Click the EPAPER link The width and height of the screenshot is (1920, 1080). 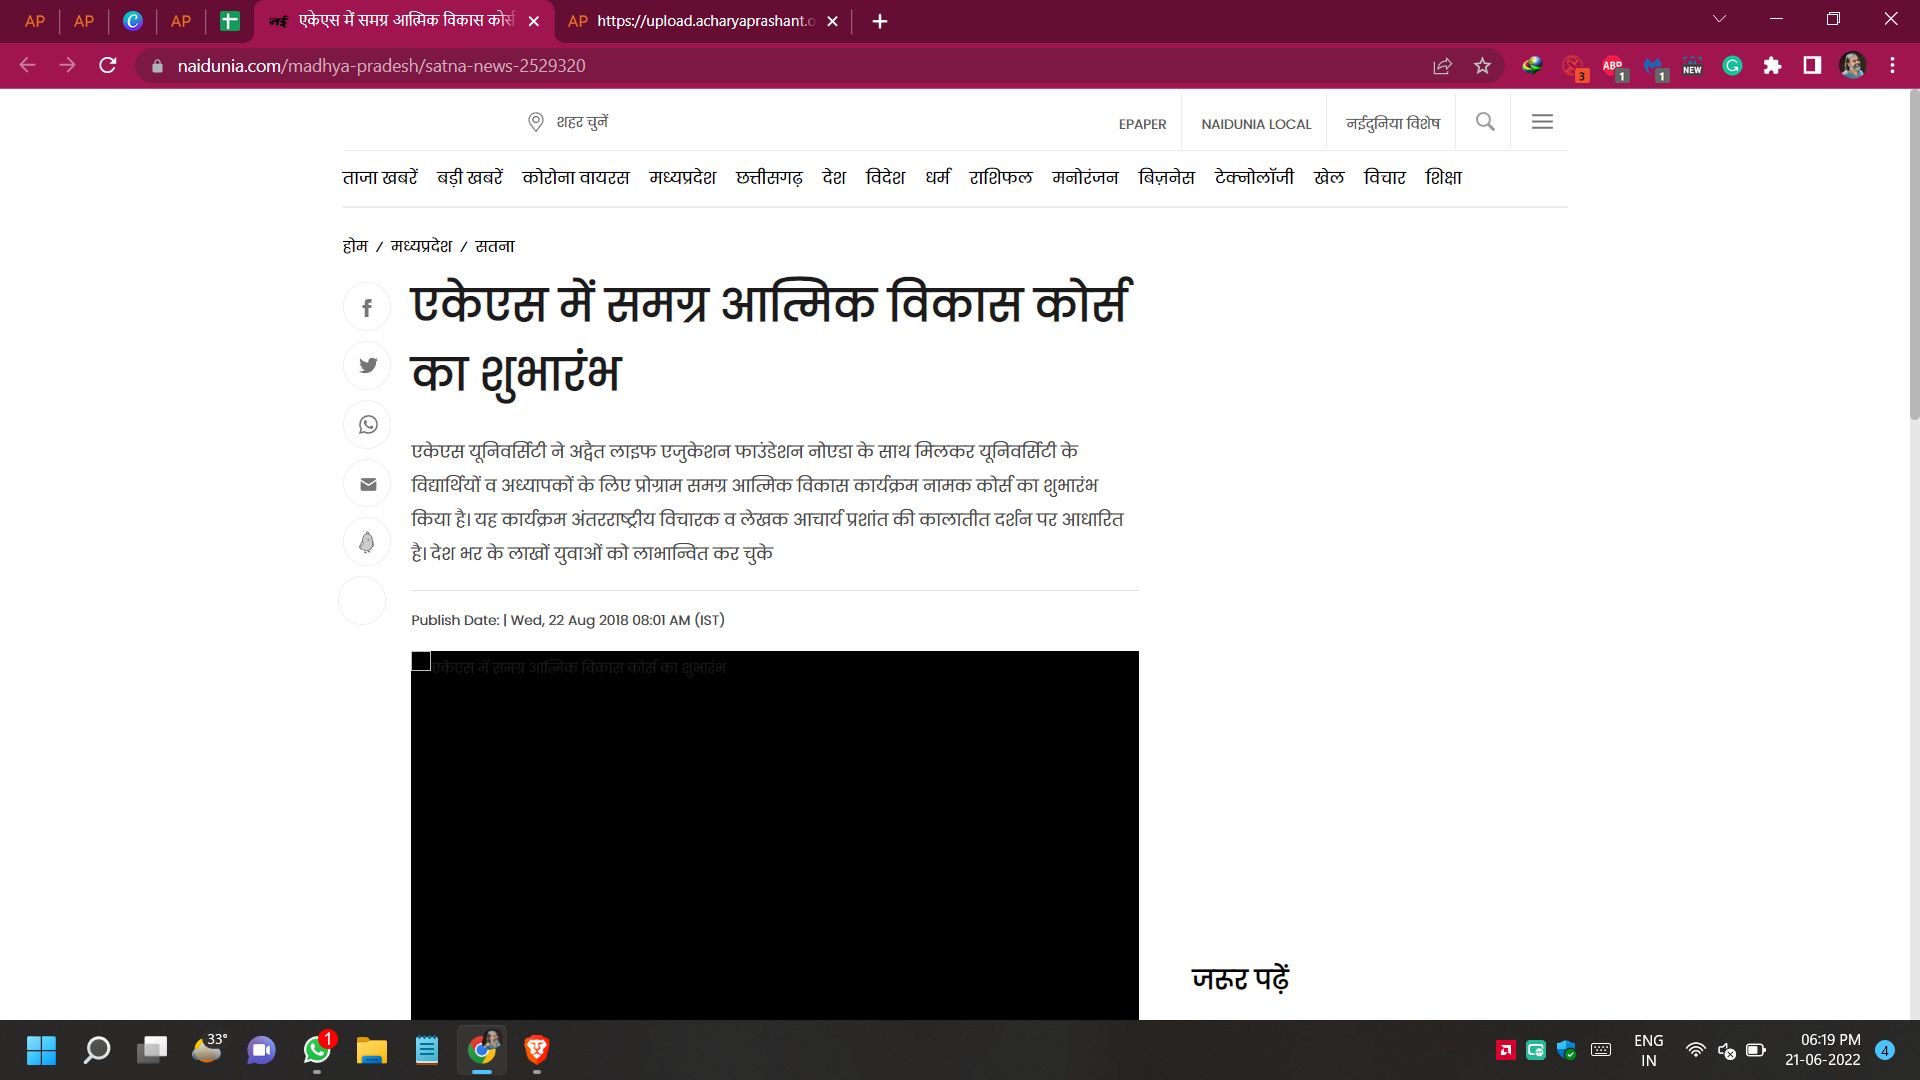tap(1142, 124)
